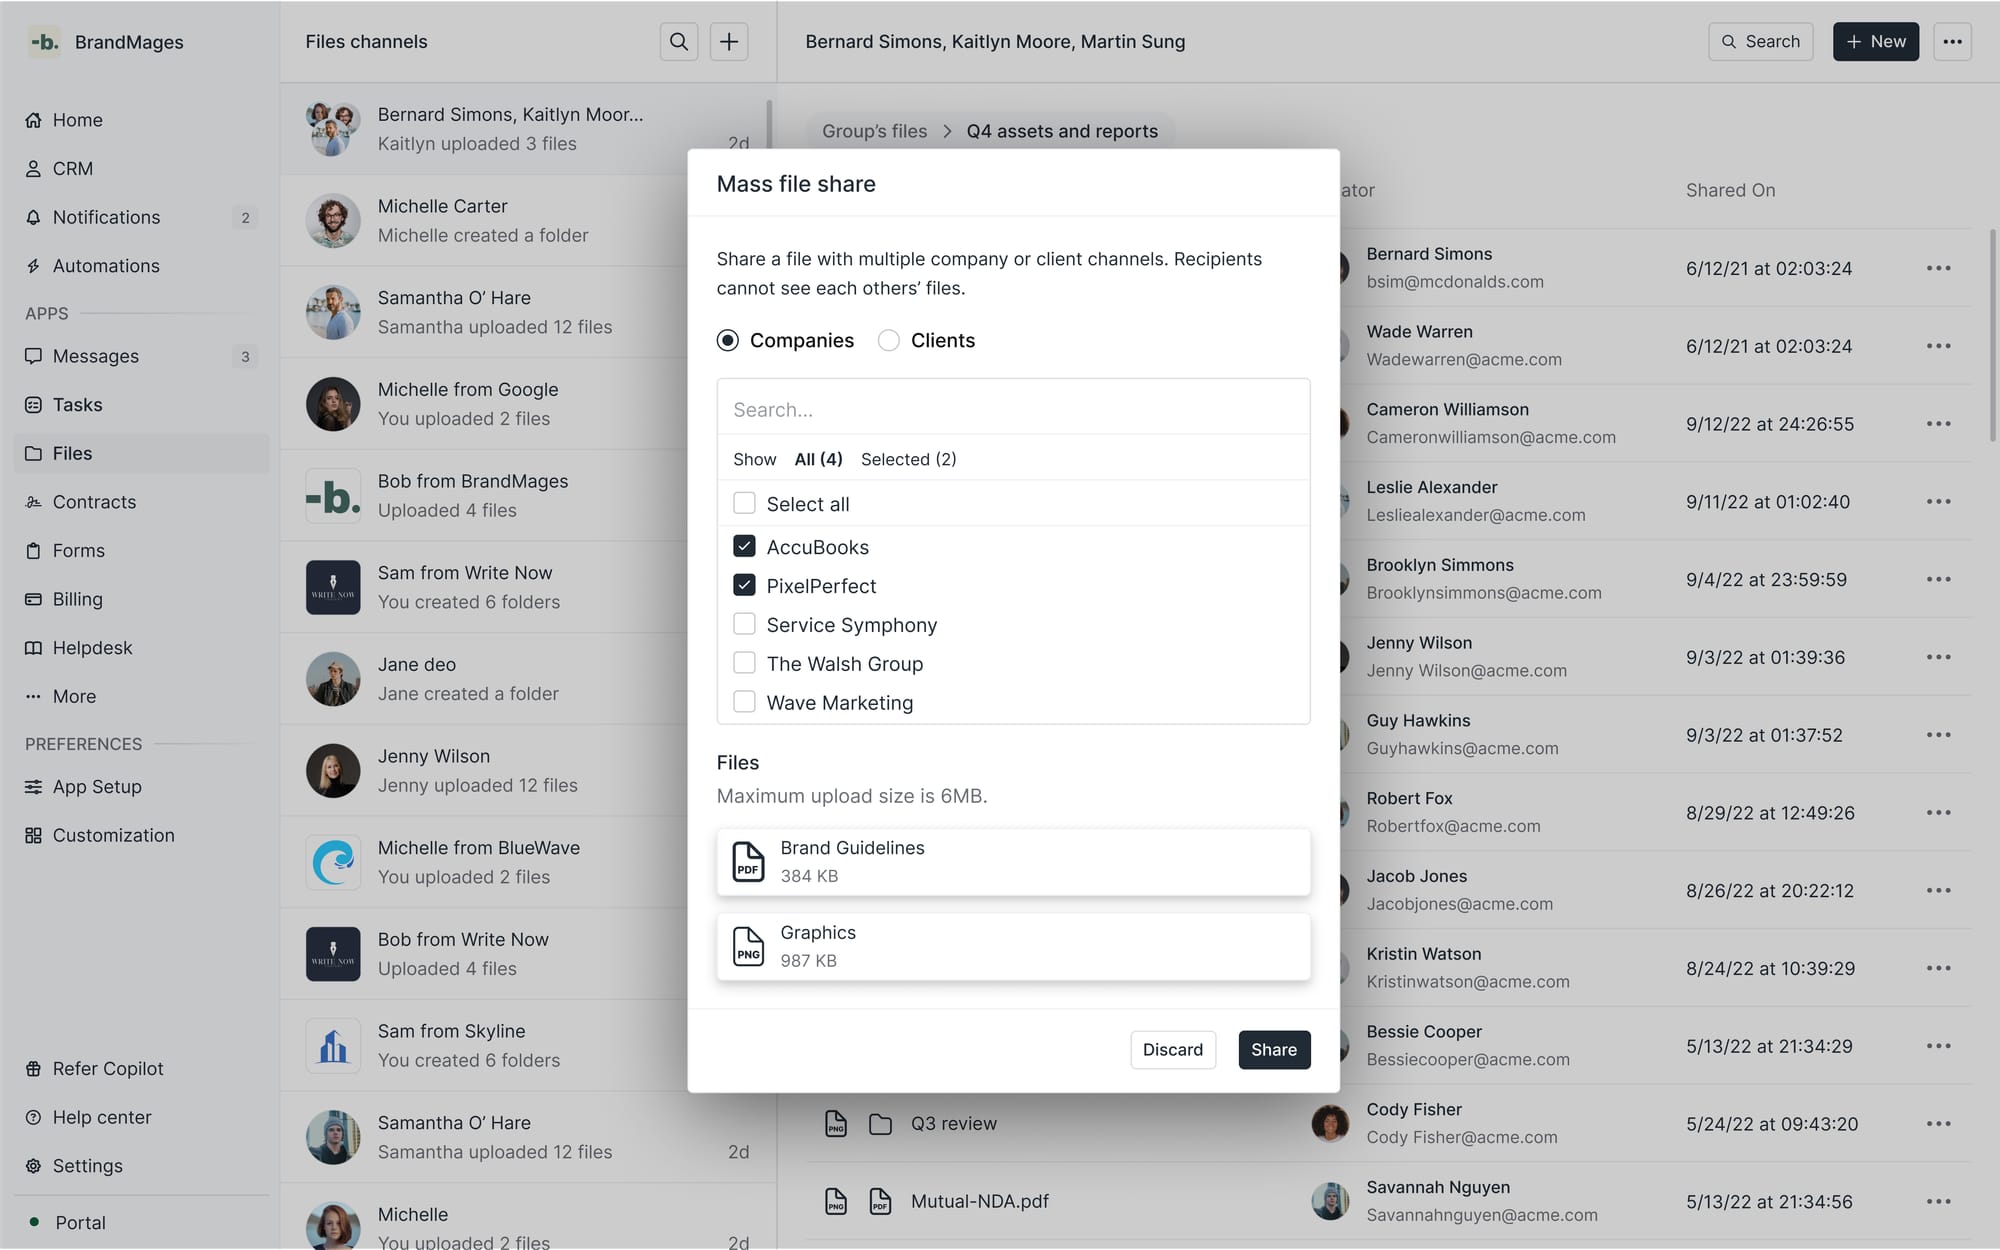
Task: Expand the More item in sidebar
Action: (74, 696)
